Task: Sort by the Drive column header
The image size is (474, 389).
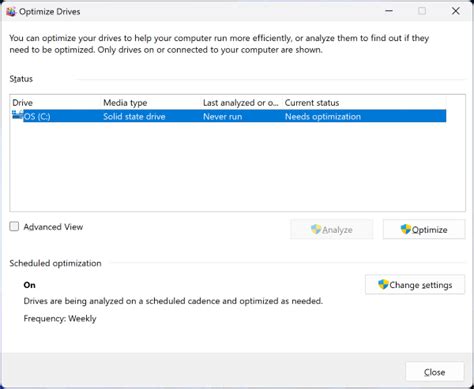Action: pos(23,103)
